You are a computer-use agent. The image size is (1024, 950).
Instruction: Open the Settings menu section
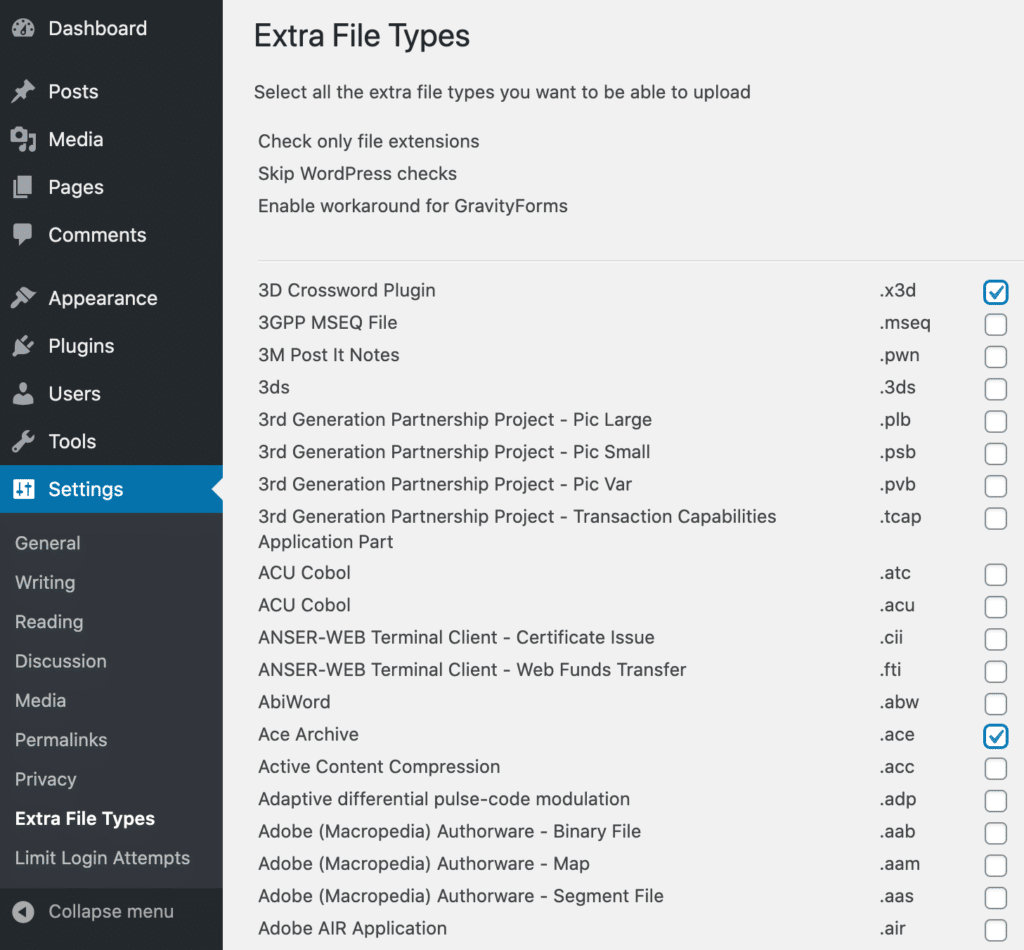point(86,490)
